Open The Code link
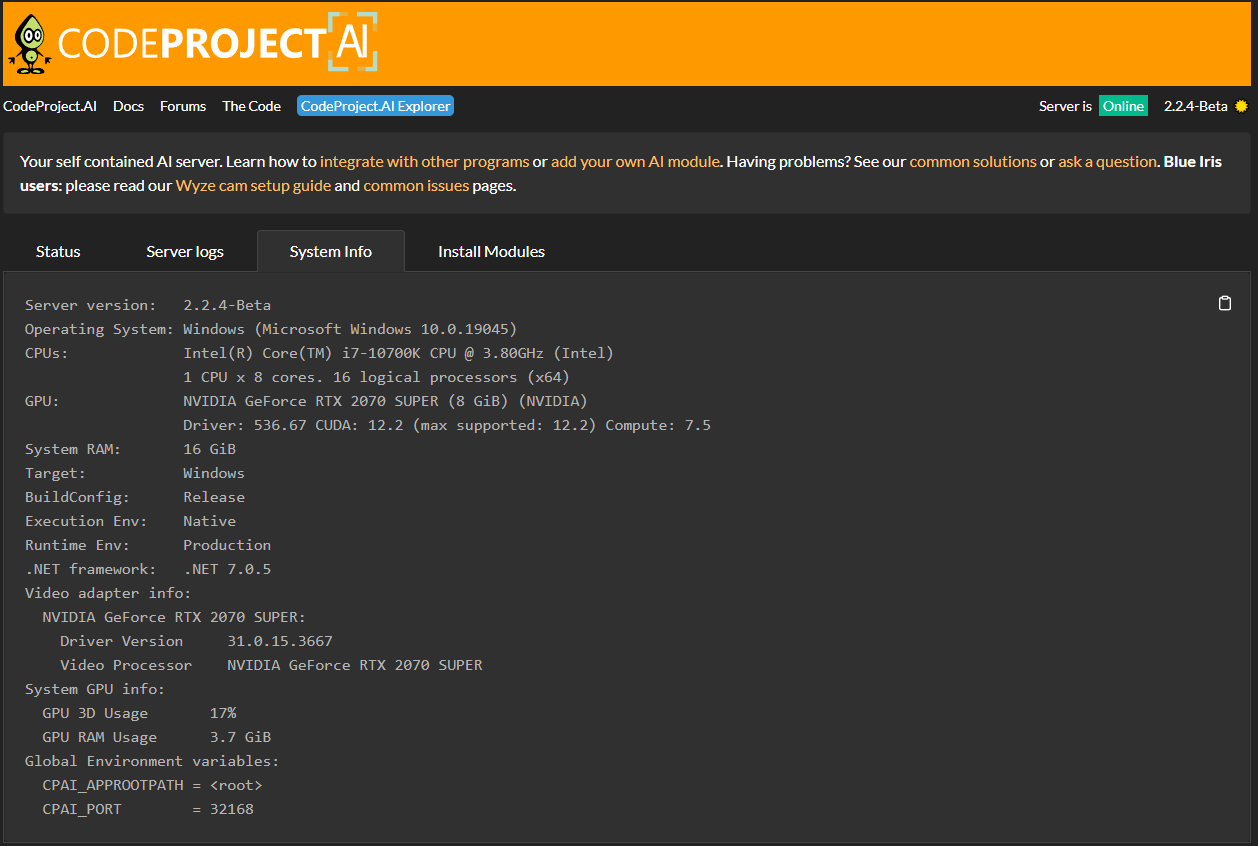 pos(251,106)
